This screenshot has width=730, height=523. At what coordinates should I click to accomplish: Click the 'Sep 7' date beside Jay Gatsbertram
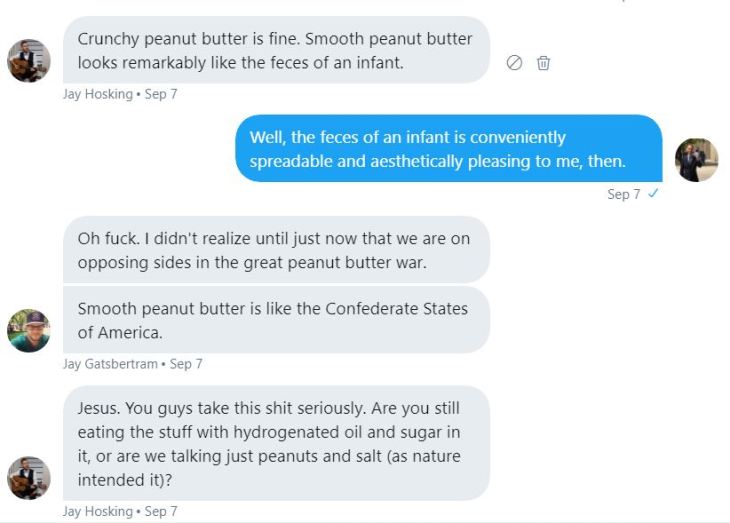click(186, 364)
